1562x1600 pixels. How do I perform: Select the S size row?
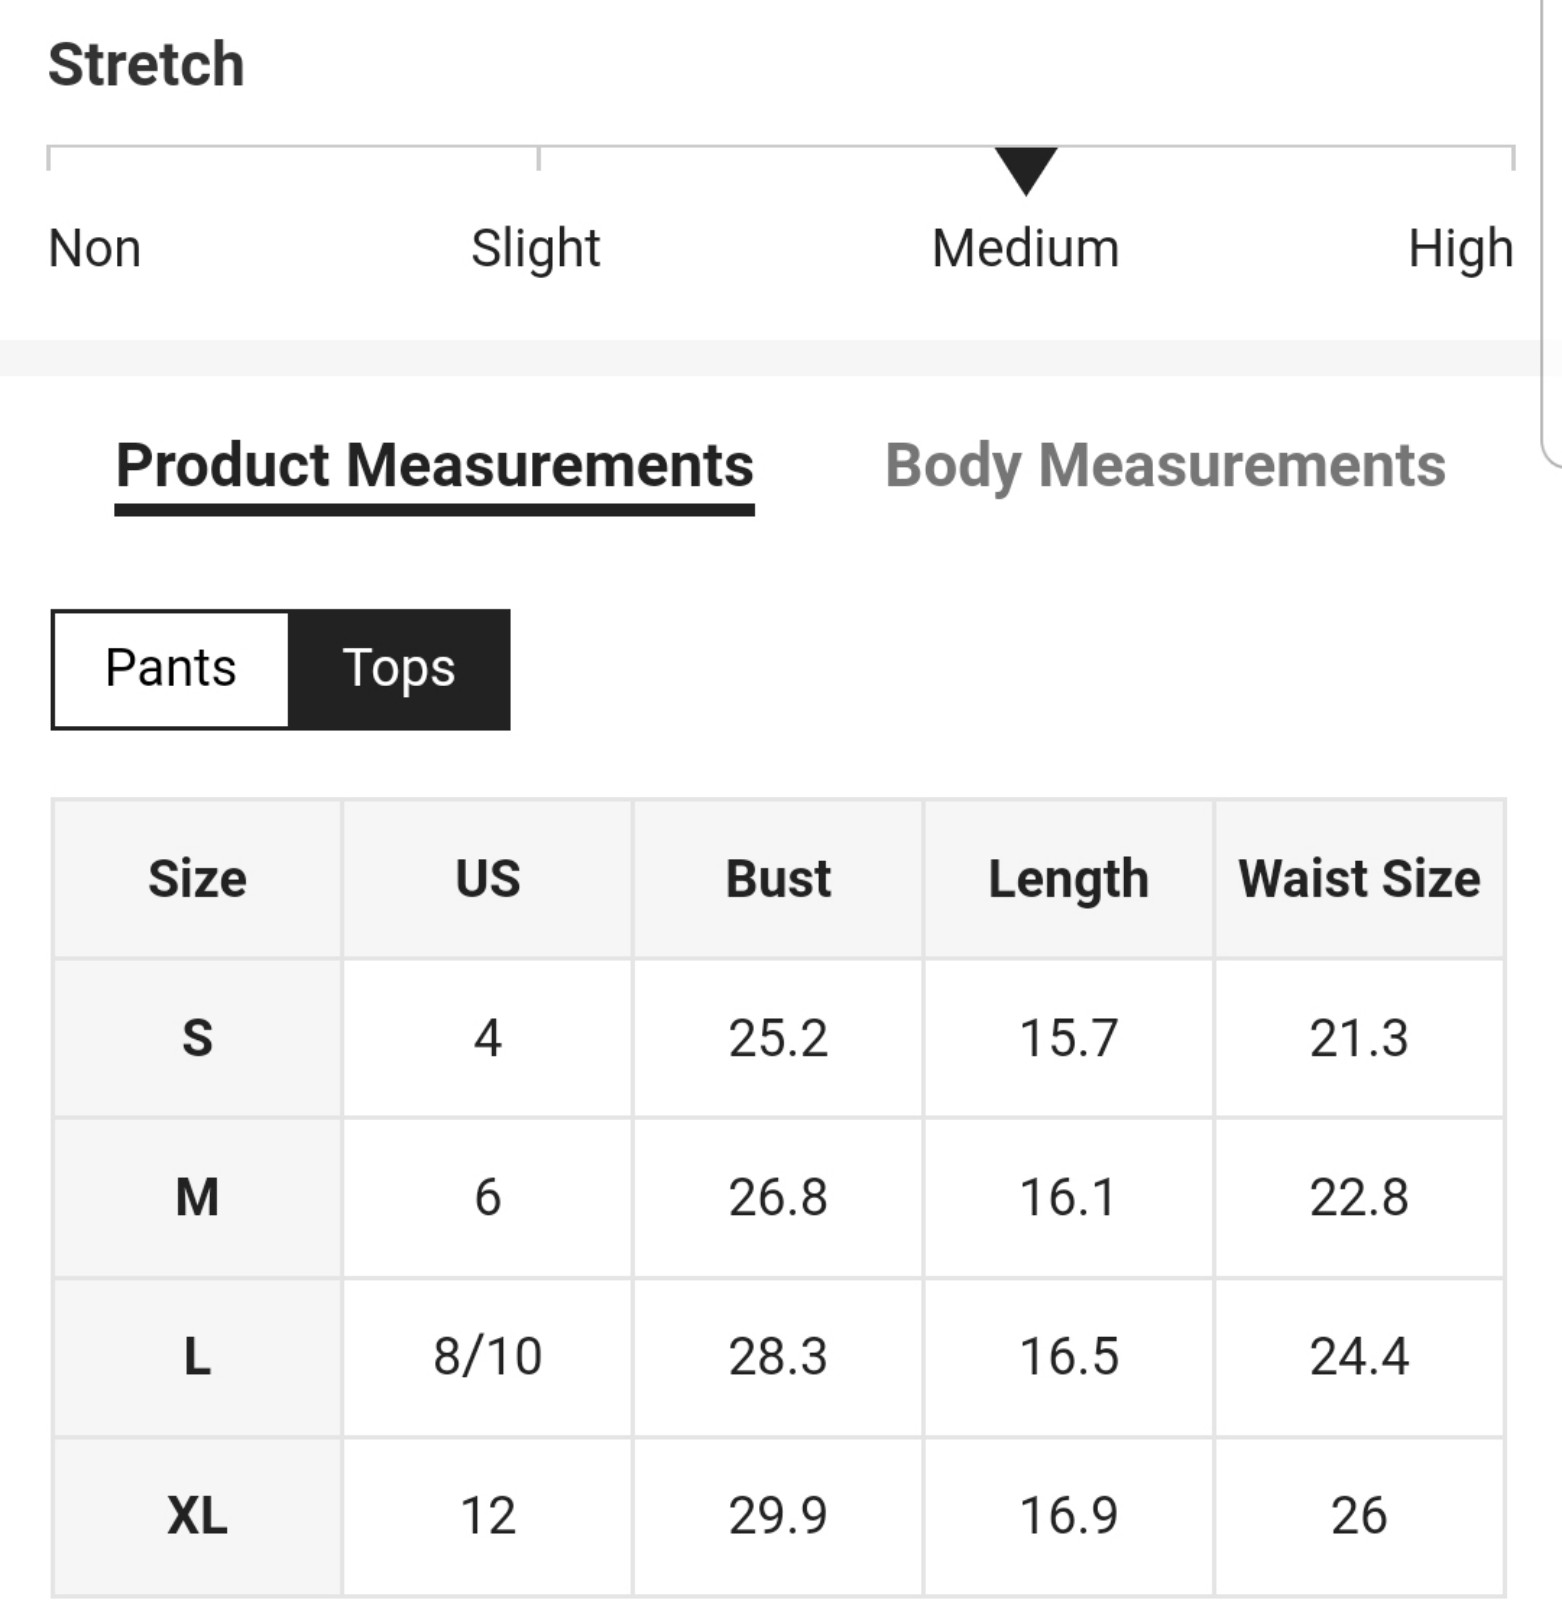click(778, 1038)
